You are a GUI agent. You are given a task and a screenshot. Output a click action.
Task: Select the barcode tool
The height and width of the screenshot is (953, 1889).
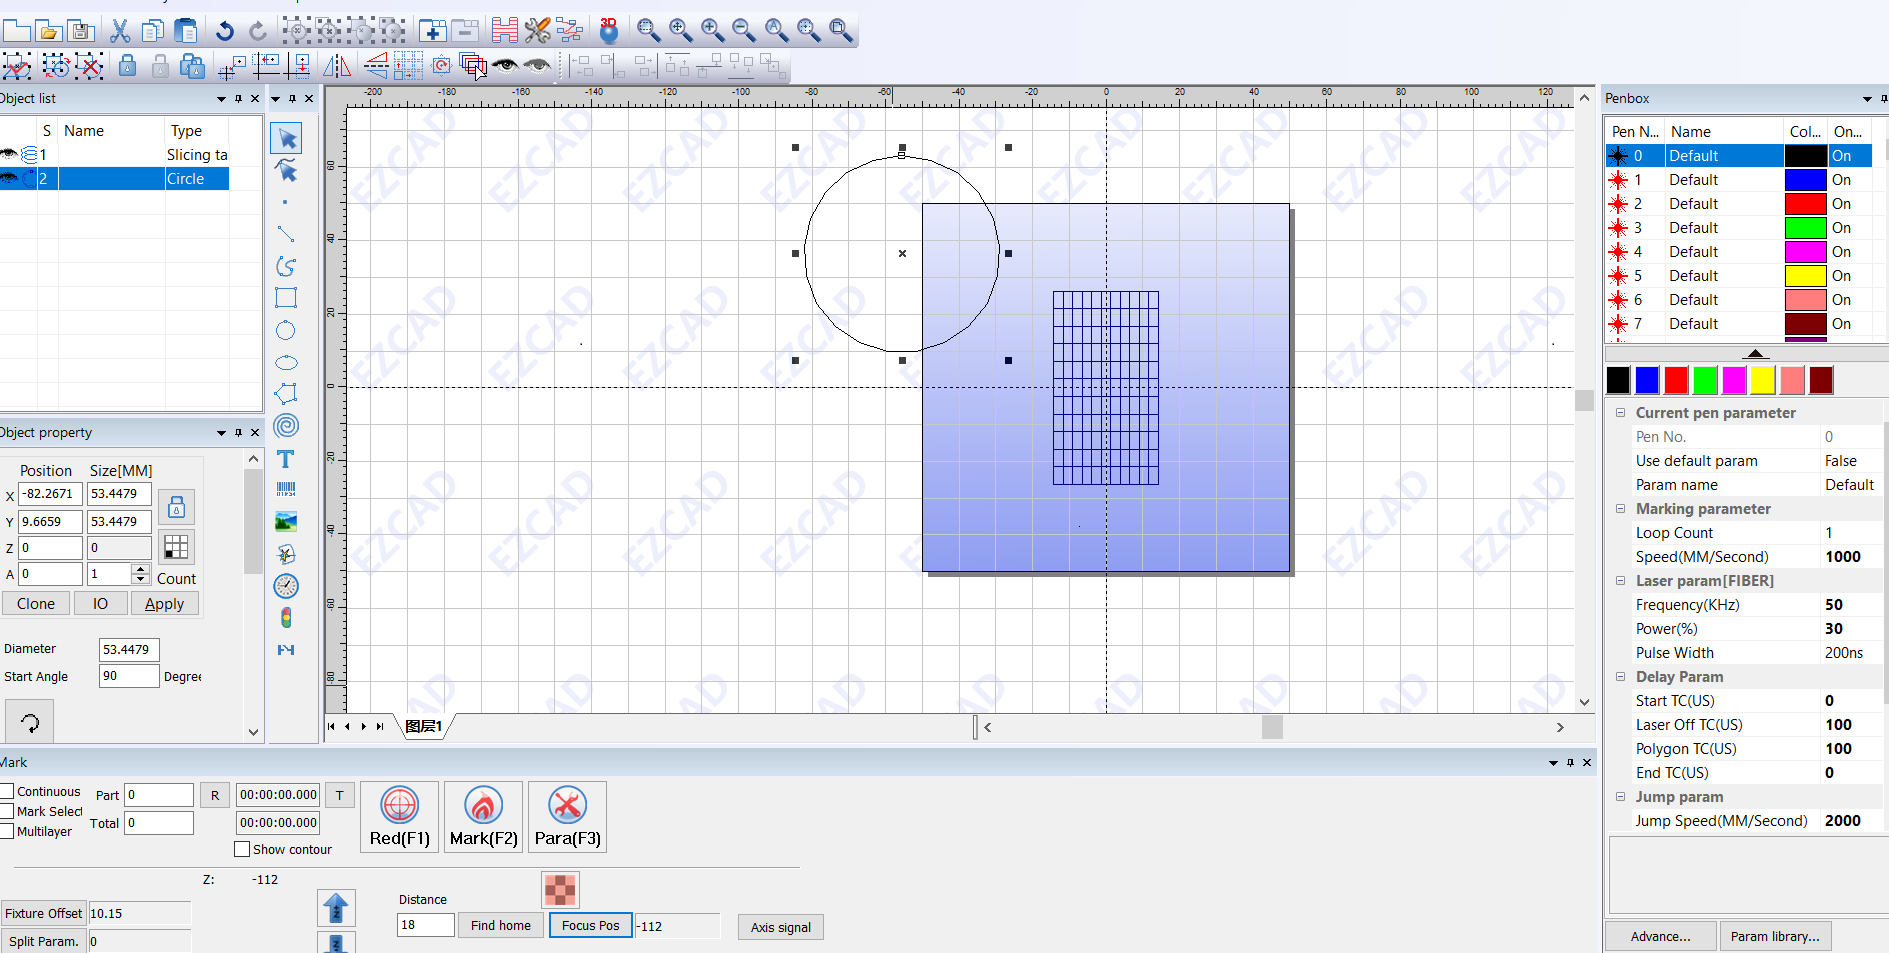coord(286,490)
